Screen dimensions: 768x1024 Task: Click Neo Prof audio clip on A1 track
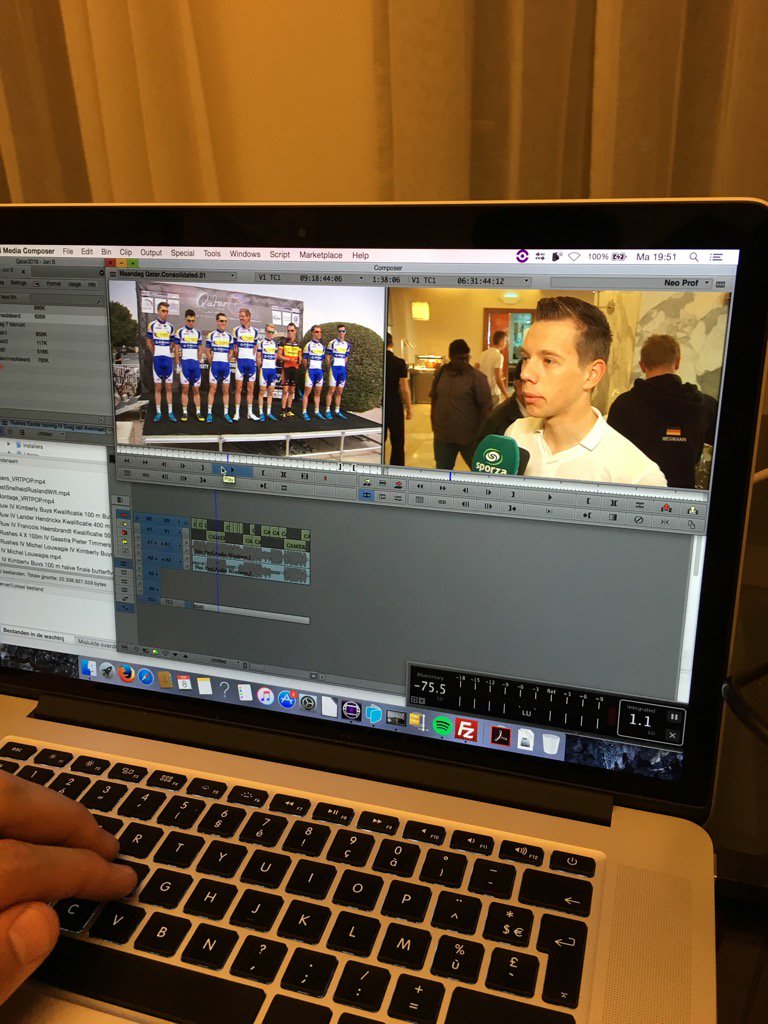pos(249,554)
